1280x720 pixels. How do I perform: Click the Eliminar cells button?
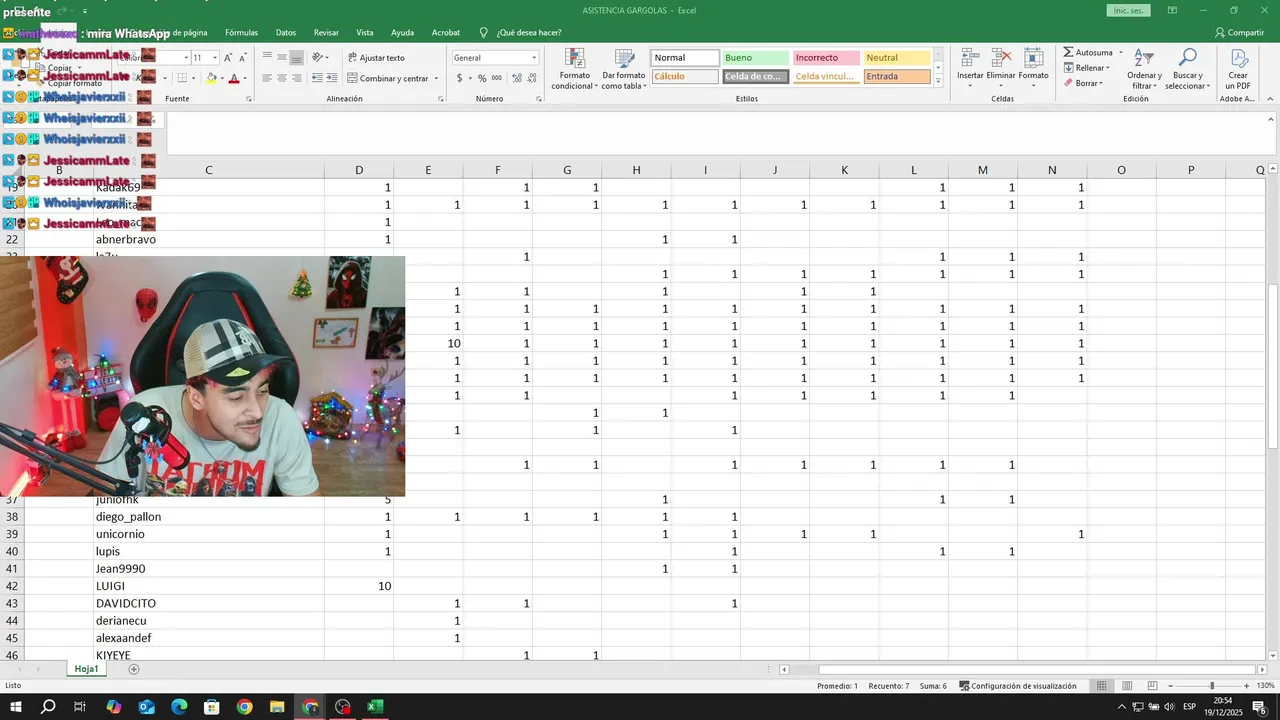(1001, 68)
